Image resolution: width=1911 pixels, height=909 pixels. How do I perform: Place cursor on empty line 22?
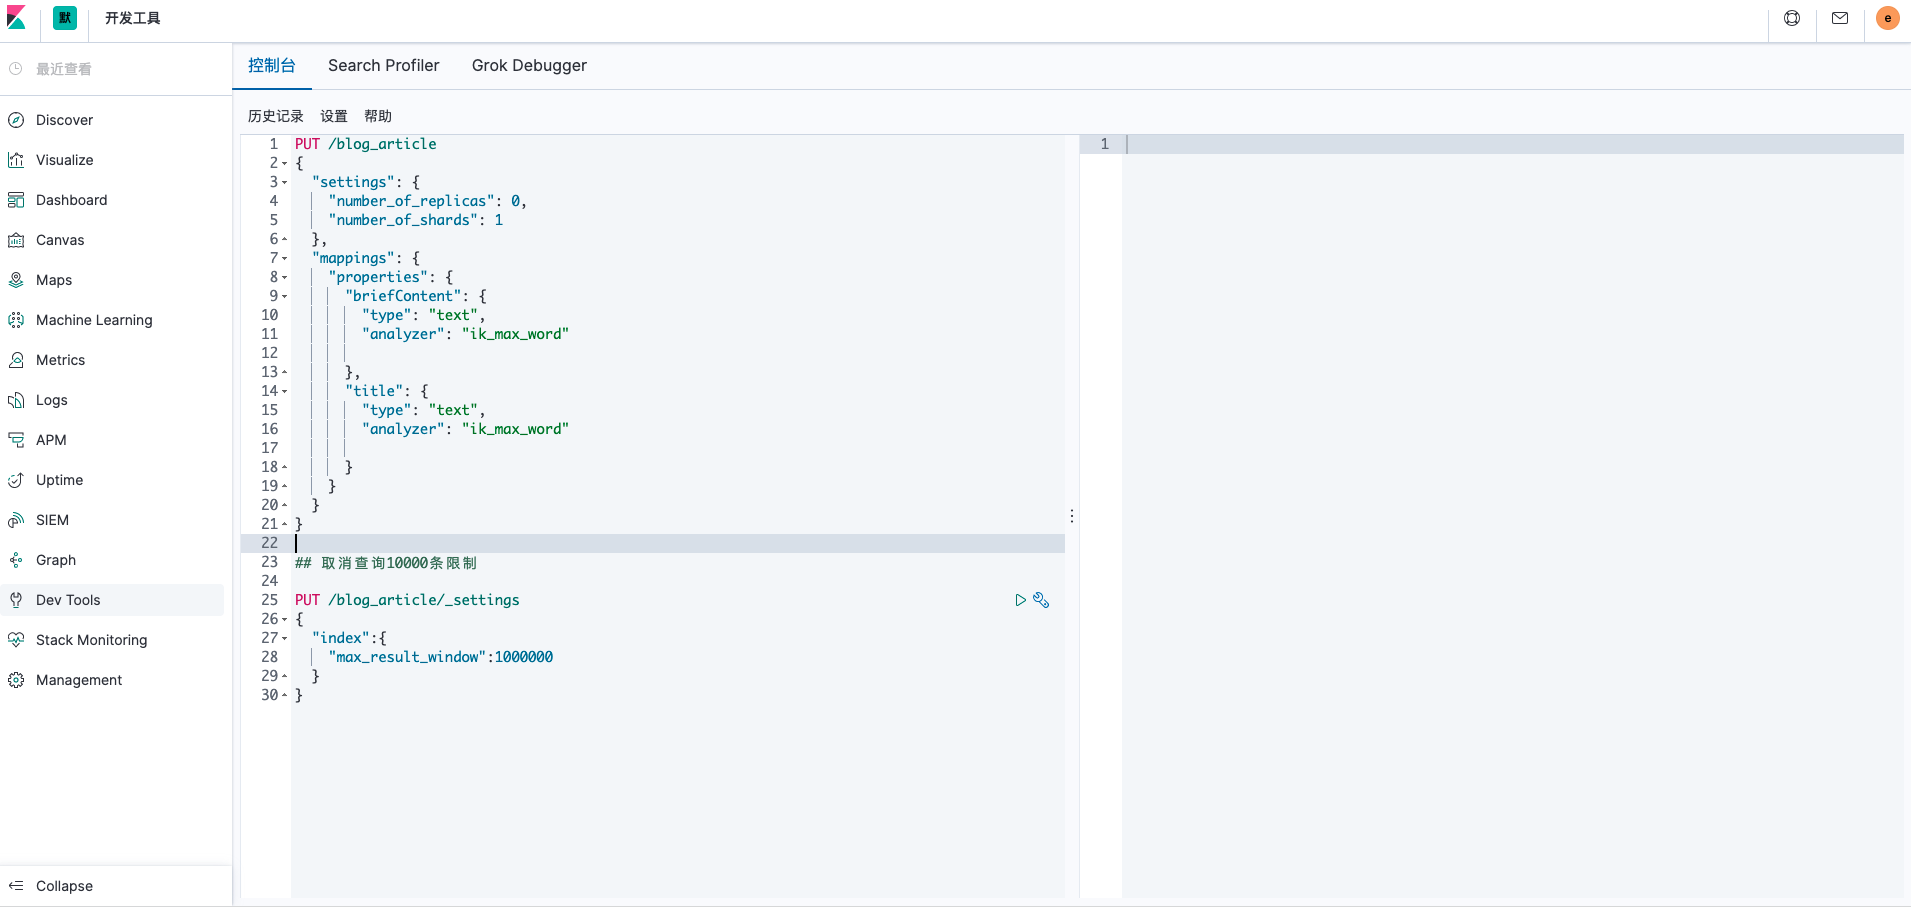click(678, 543)
